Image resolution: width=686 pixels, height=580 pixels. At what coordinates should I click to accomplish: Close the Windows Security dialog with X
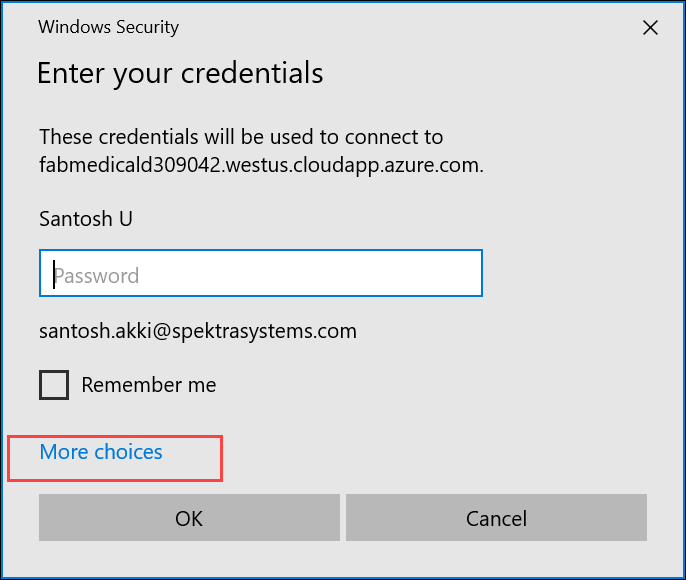(x=650, y=28)
